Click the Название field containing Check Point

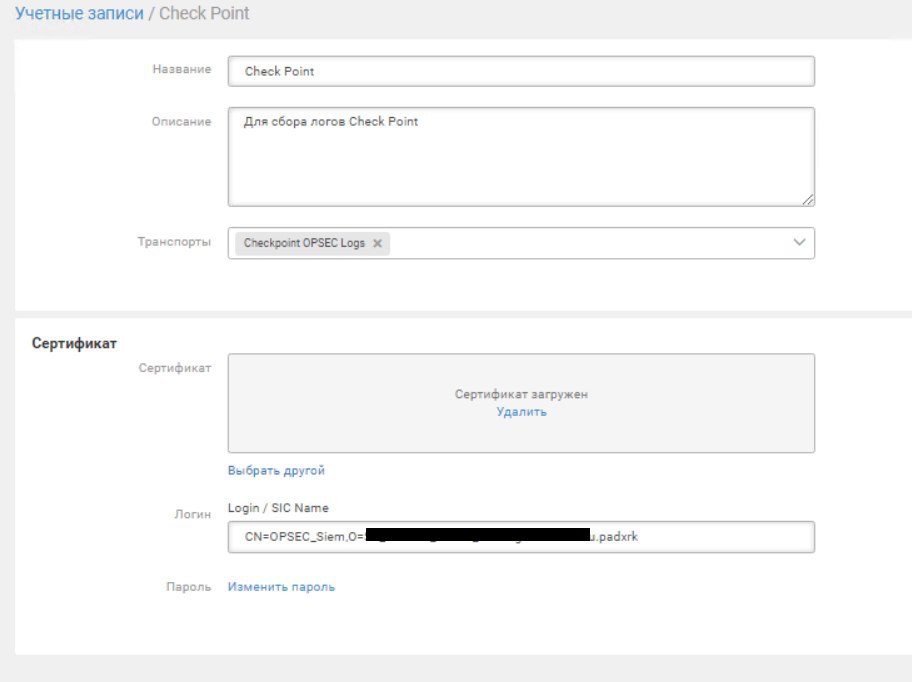[521, 72]
